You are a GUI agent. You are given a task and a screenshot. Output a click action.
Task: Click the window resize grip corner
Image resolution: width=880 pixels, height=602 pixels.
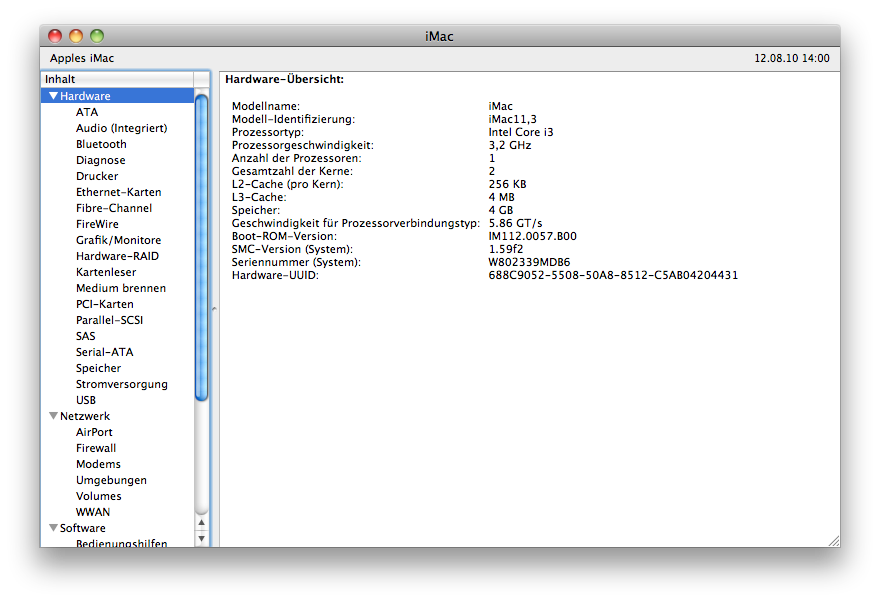(x=834, y=541)
